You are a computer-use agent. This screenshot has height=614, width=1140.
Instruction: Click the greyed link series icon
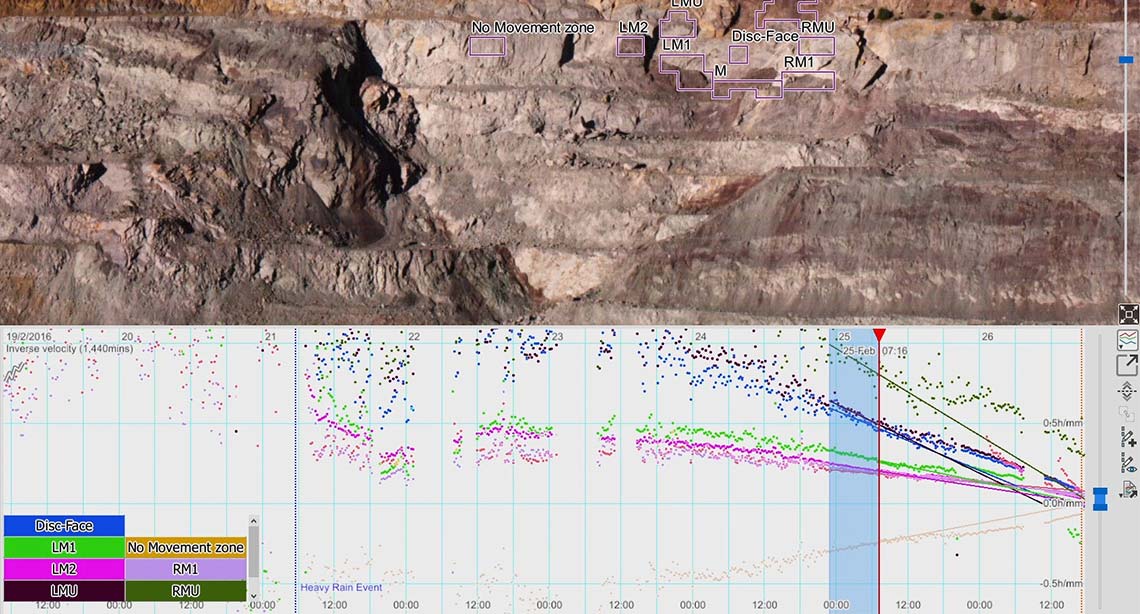click(1128, 414)
